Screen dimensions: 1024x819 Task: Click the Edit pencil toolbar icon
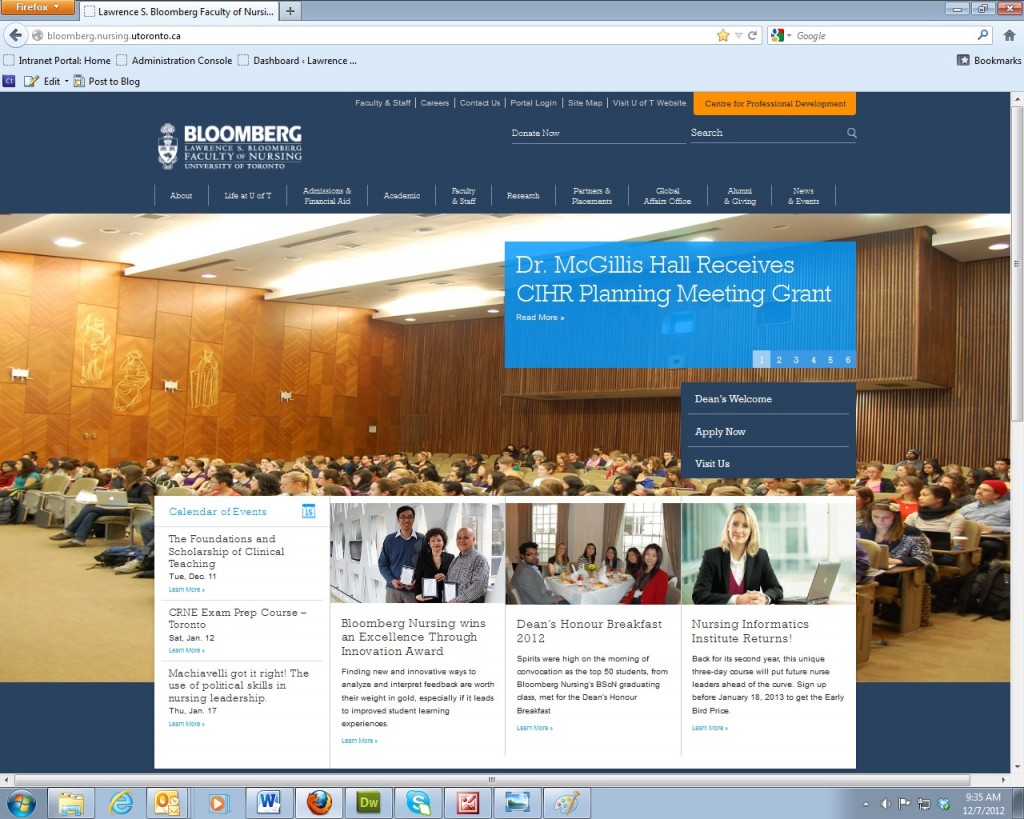(31, 81)
